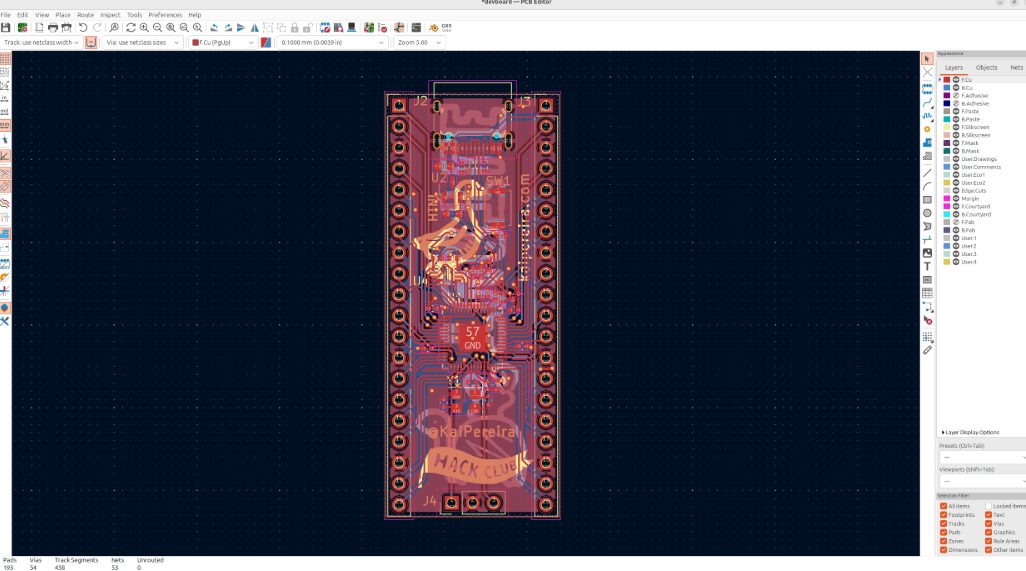Image resolution: width=1026 pixels, height=571 pixels.
Task: Uncheck the Footprints selection filter
Action: (944, 515)
